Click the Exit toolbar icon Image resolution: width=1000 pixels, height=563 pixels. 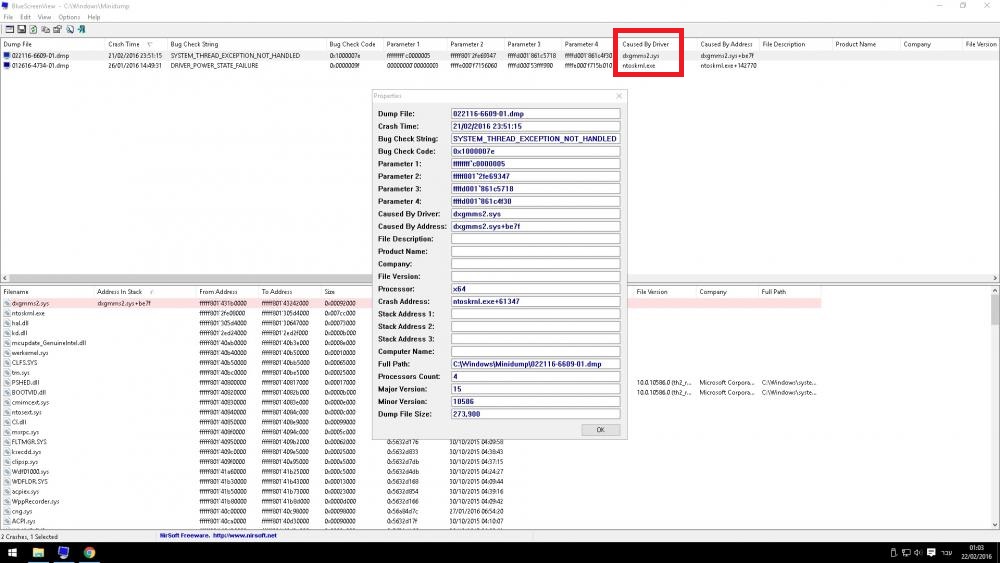tap(82, 29)
